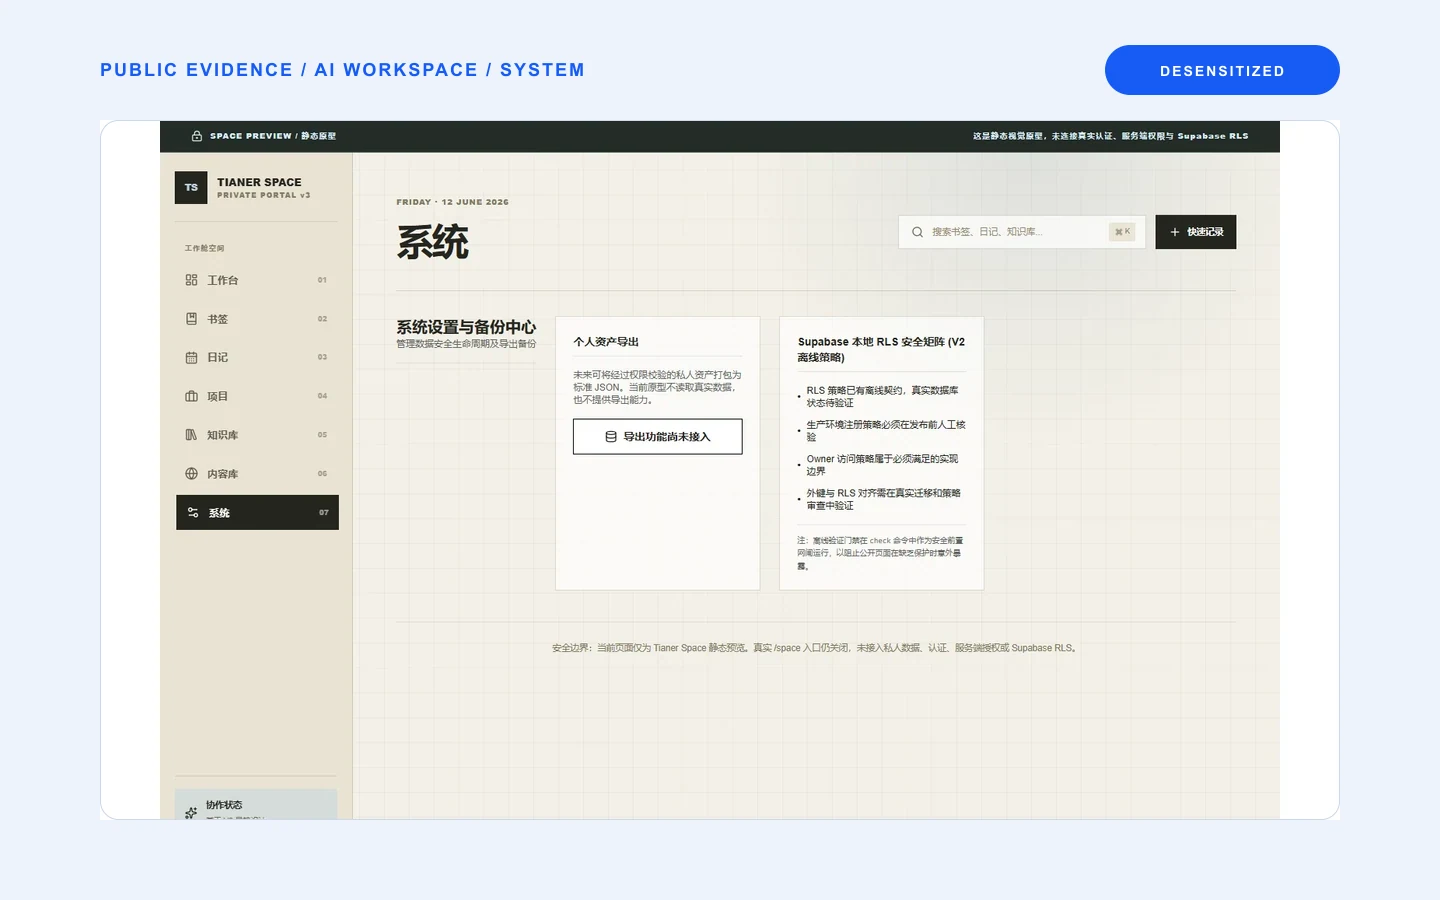Screen dimensions: 1440x900
Task: Open 工作台 via its grid icon
Action: coord(191,280)
